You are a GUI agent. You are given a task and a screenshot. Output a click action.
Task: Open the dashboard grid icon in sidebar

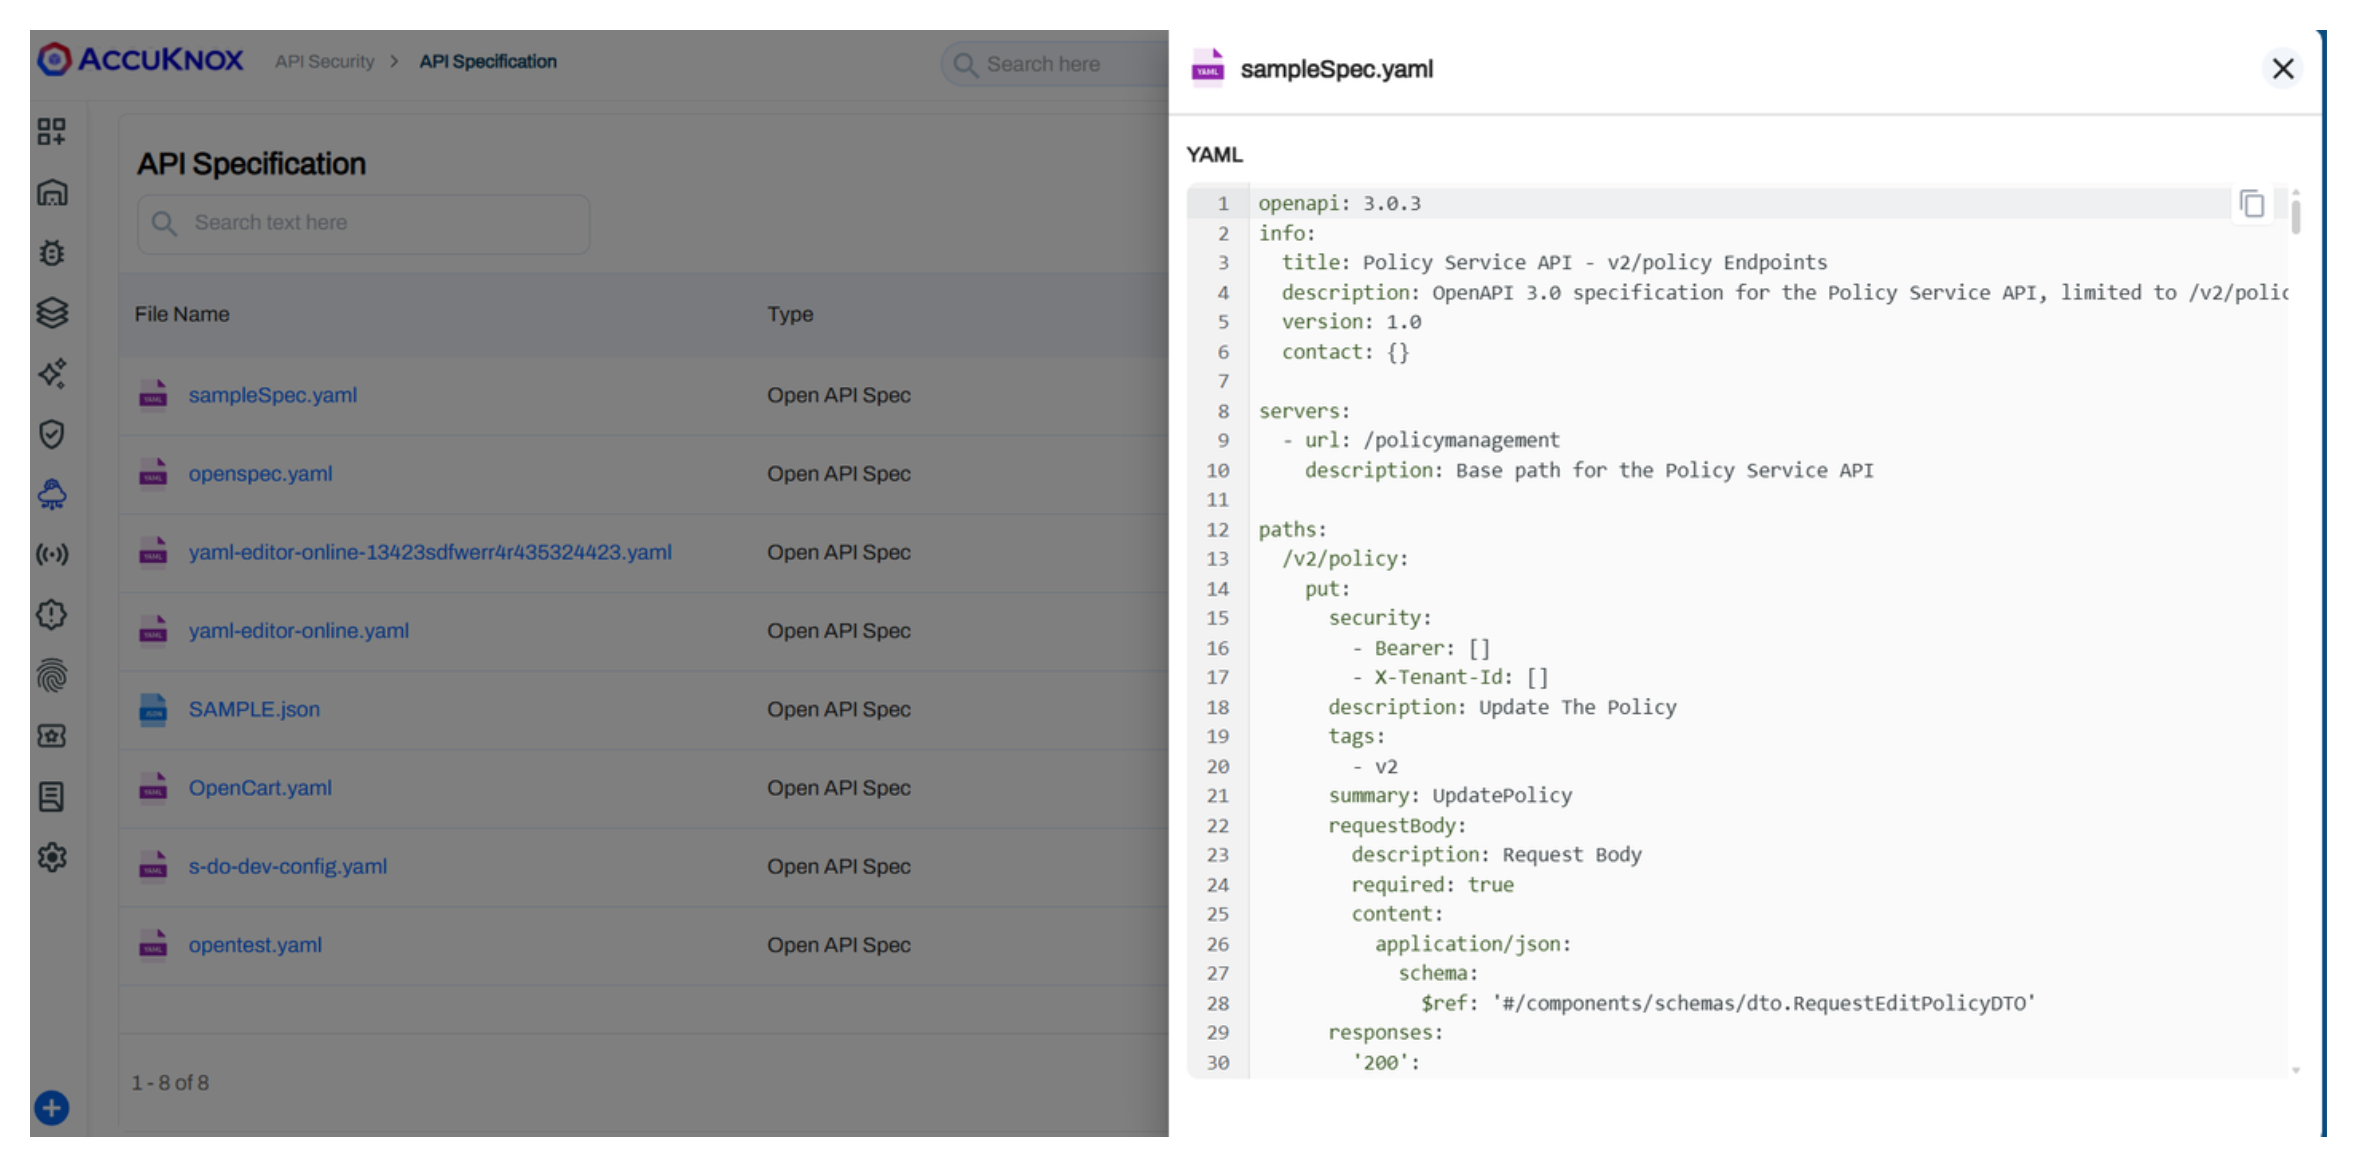click(x=52, y=131)
